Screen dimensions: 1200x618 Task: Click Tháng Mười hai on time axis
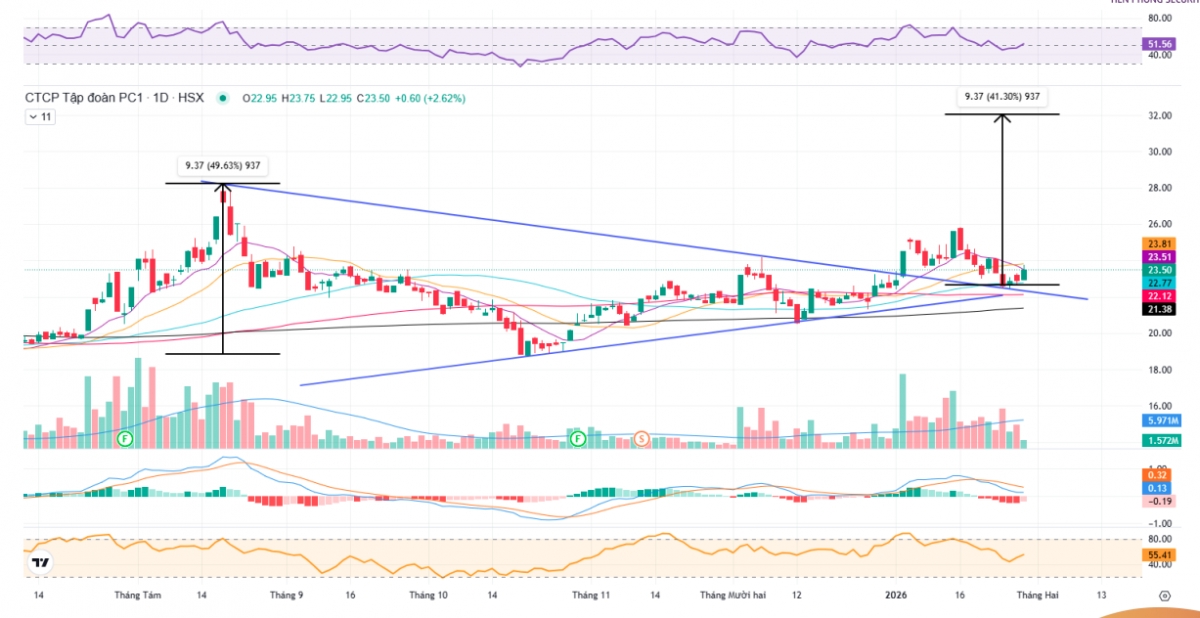click(733, 595)
